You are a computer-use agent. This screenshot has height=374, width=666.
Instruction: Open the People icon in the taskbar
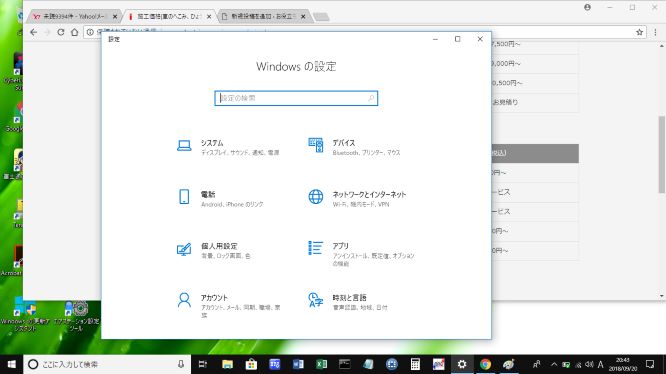(536, 364)
